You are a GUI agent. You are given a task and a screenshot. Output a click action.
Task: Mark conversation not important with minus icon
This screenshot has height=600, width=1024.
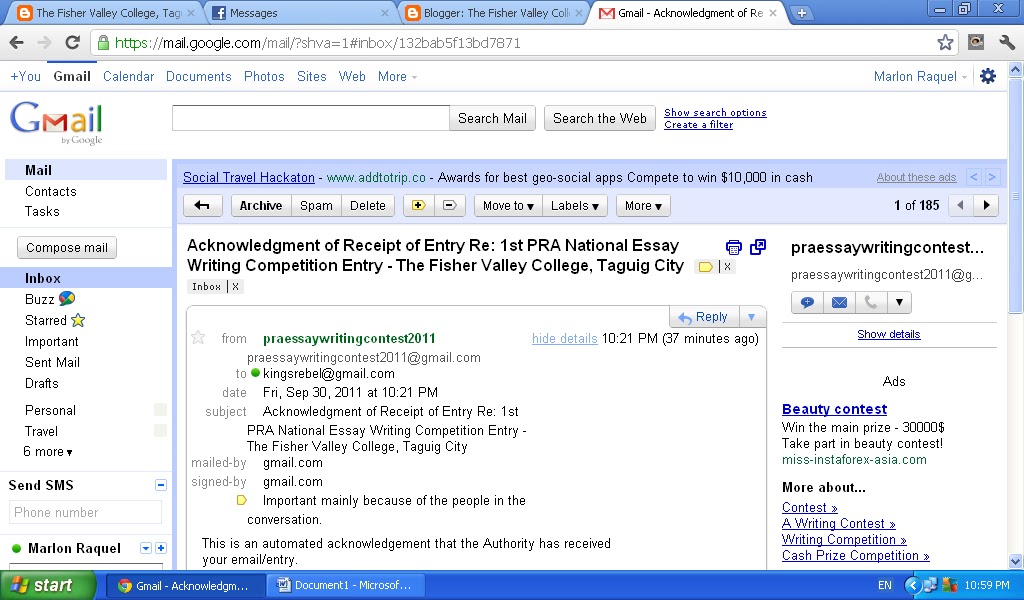pos(449,206)
